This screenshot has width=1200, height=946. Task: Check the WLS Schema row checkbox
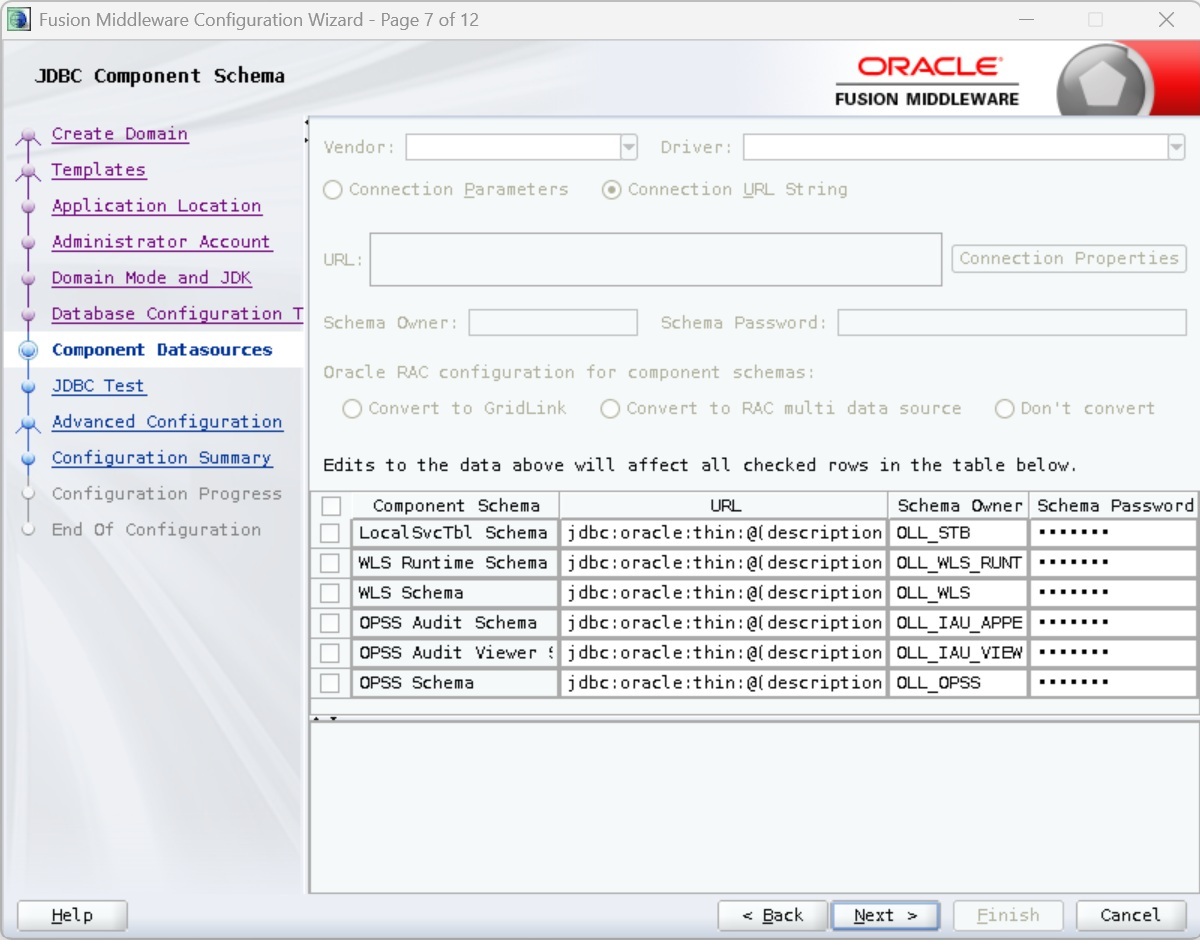(330, 594)
